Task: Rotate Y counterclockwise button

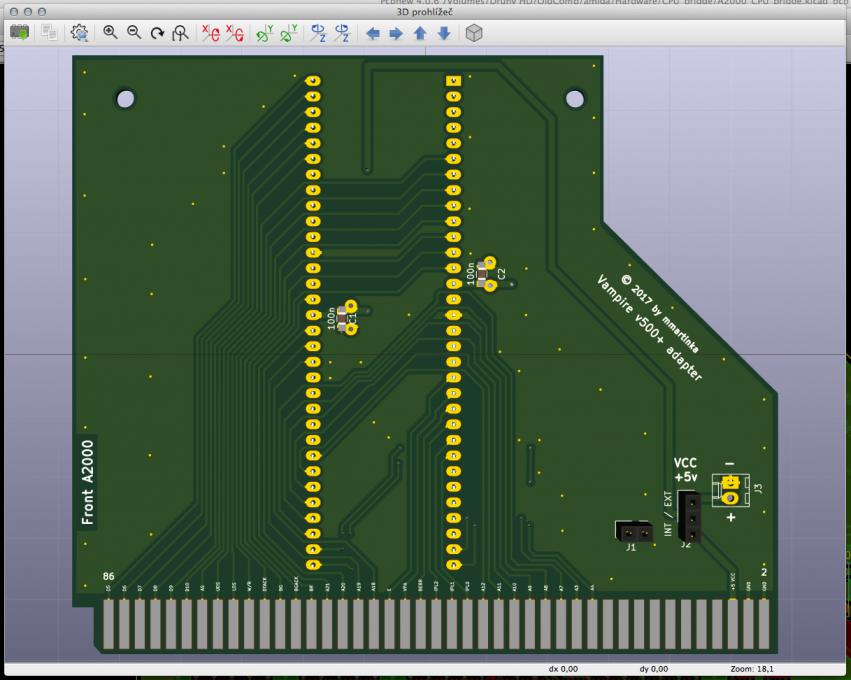Action: (289, 33)
